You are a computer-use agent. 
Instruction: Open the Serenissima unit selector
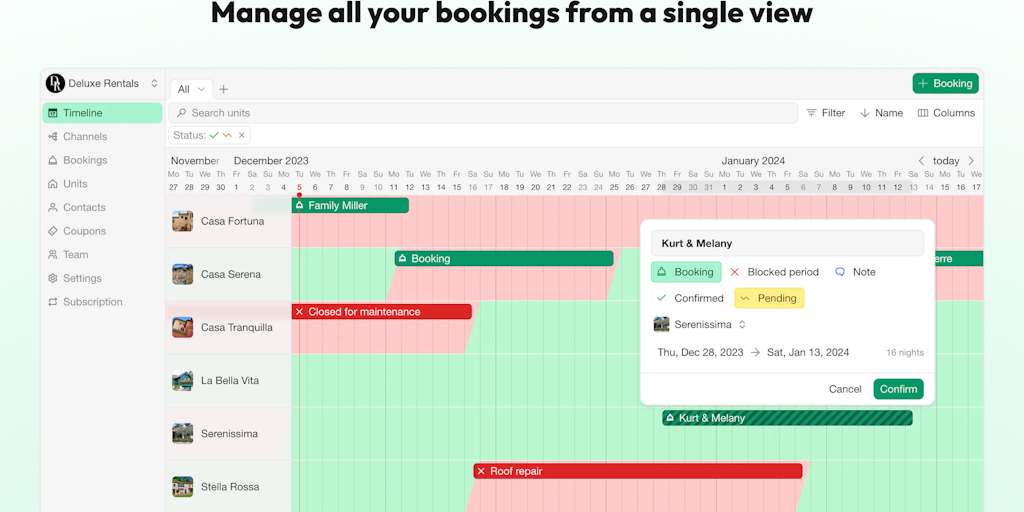click(701, 325)
